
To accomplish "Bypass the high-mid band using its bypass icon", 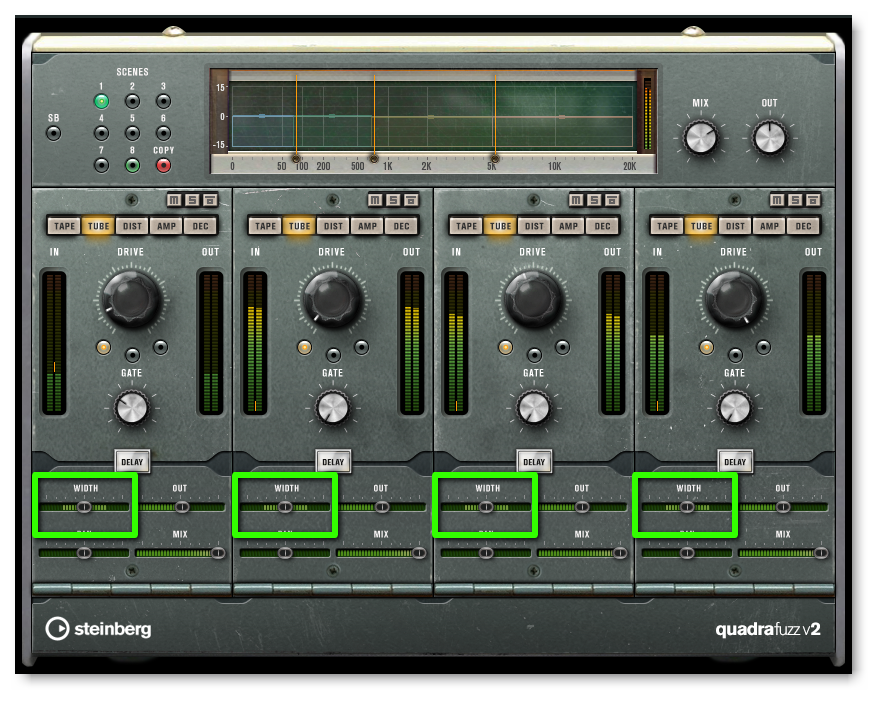I will point(612,200).
